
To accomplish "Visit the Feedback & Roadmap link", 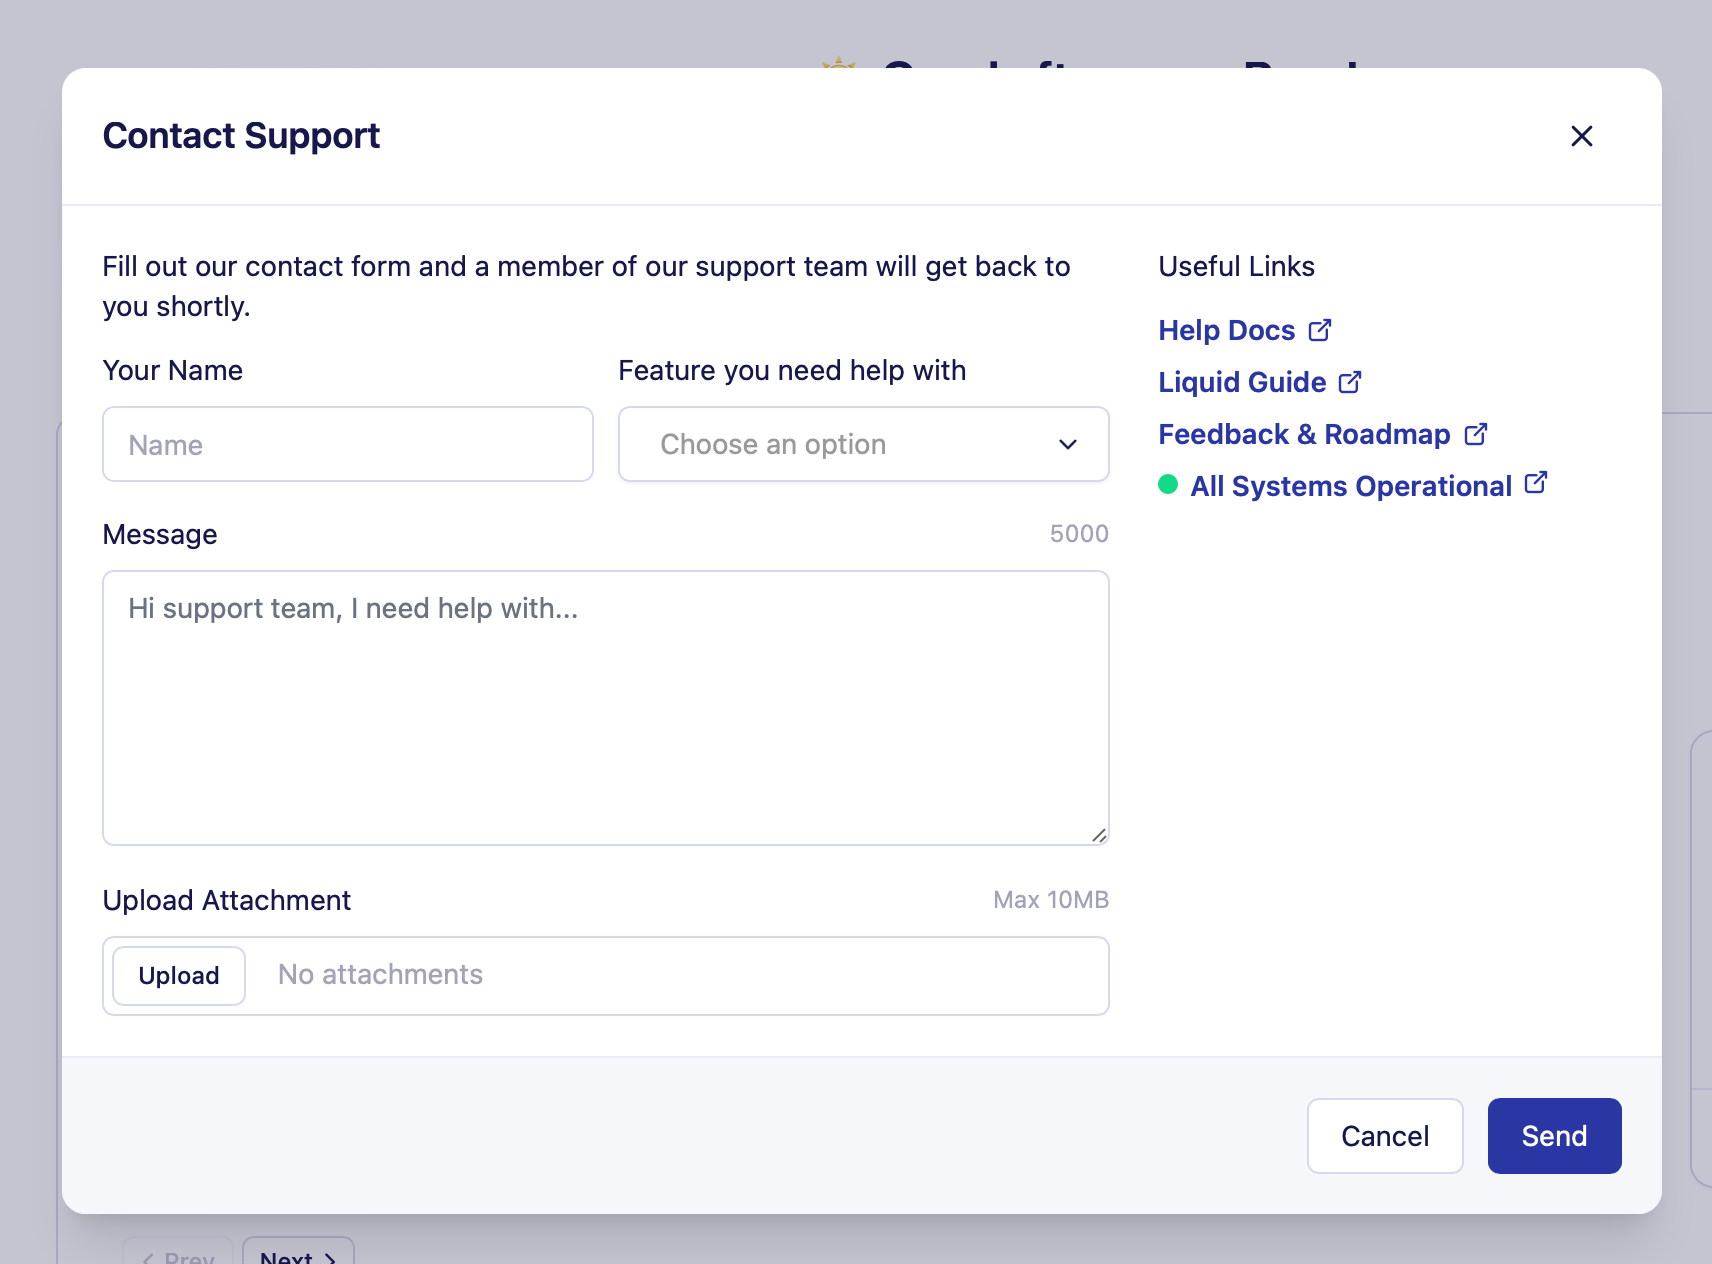I will (1304, 434).
